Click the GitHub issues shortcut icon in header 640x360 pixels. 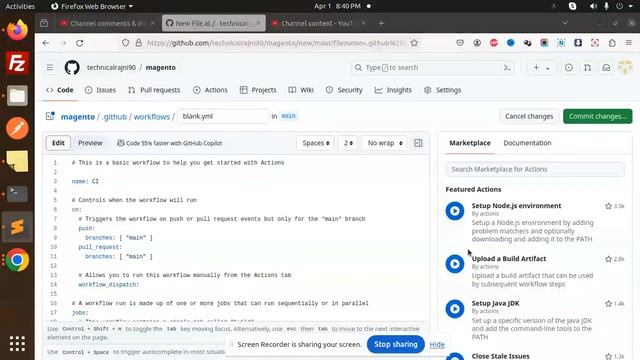click(568, 67)
